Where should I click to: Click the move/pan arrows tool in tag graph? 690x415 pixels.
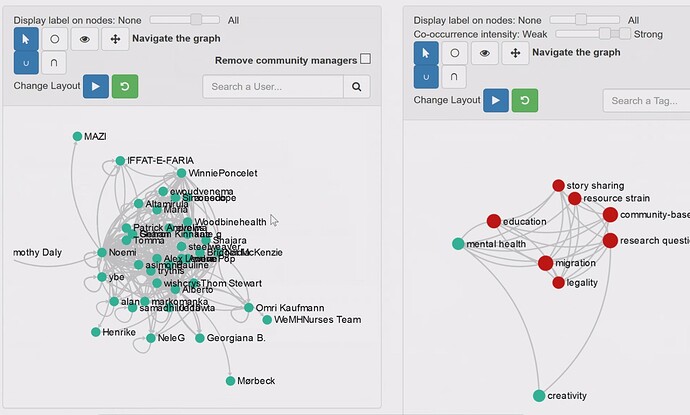click(x=515, y=53)
